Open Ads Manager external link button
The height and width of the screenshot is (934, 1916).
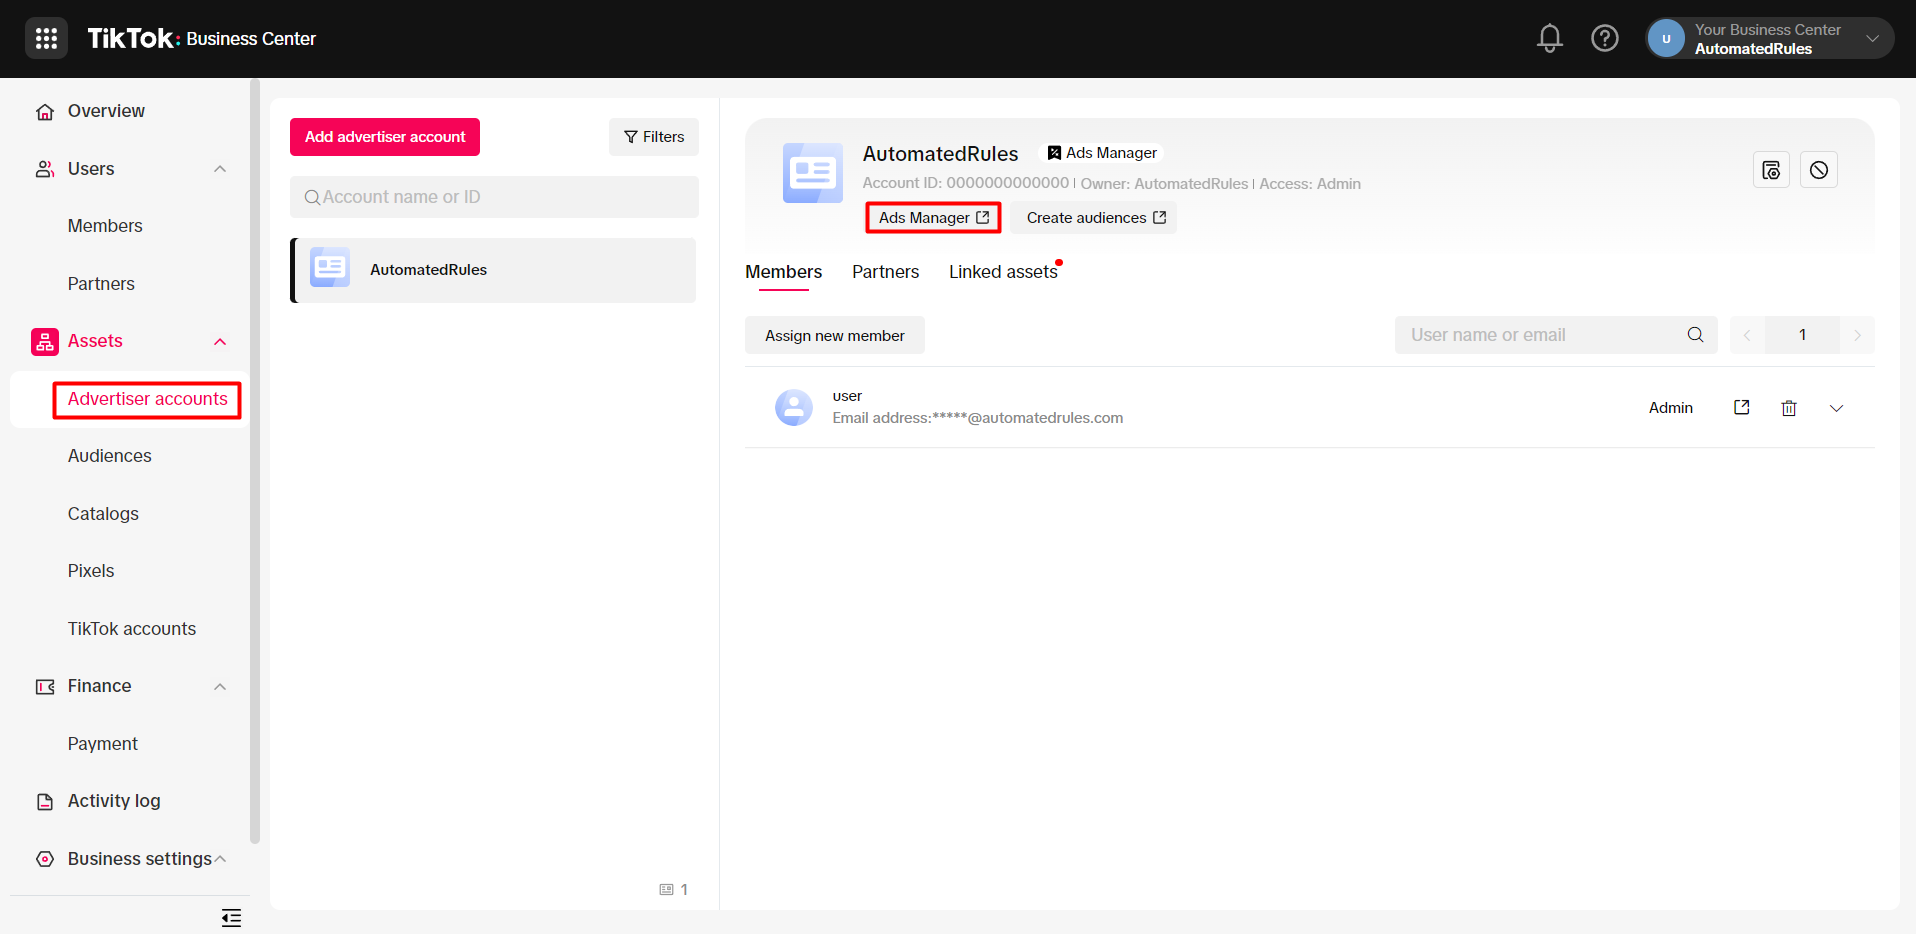[933, 218]
